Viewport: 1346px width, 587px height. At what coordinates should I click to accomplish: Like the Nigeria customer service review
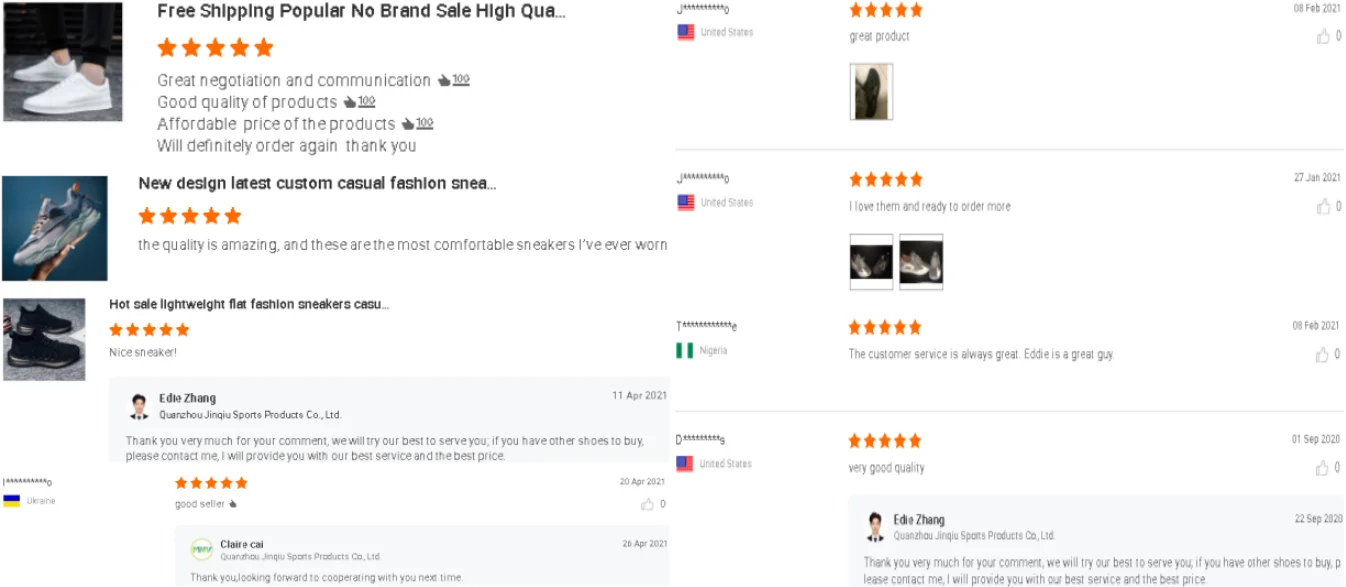(x=1323, y=355)
